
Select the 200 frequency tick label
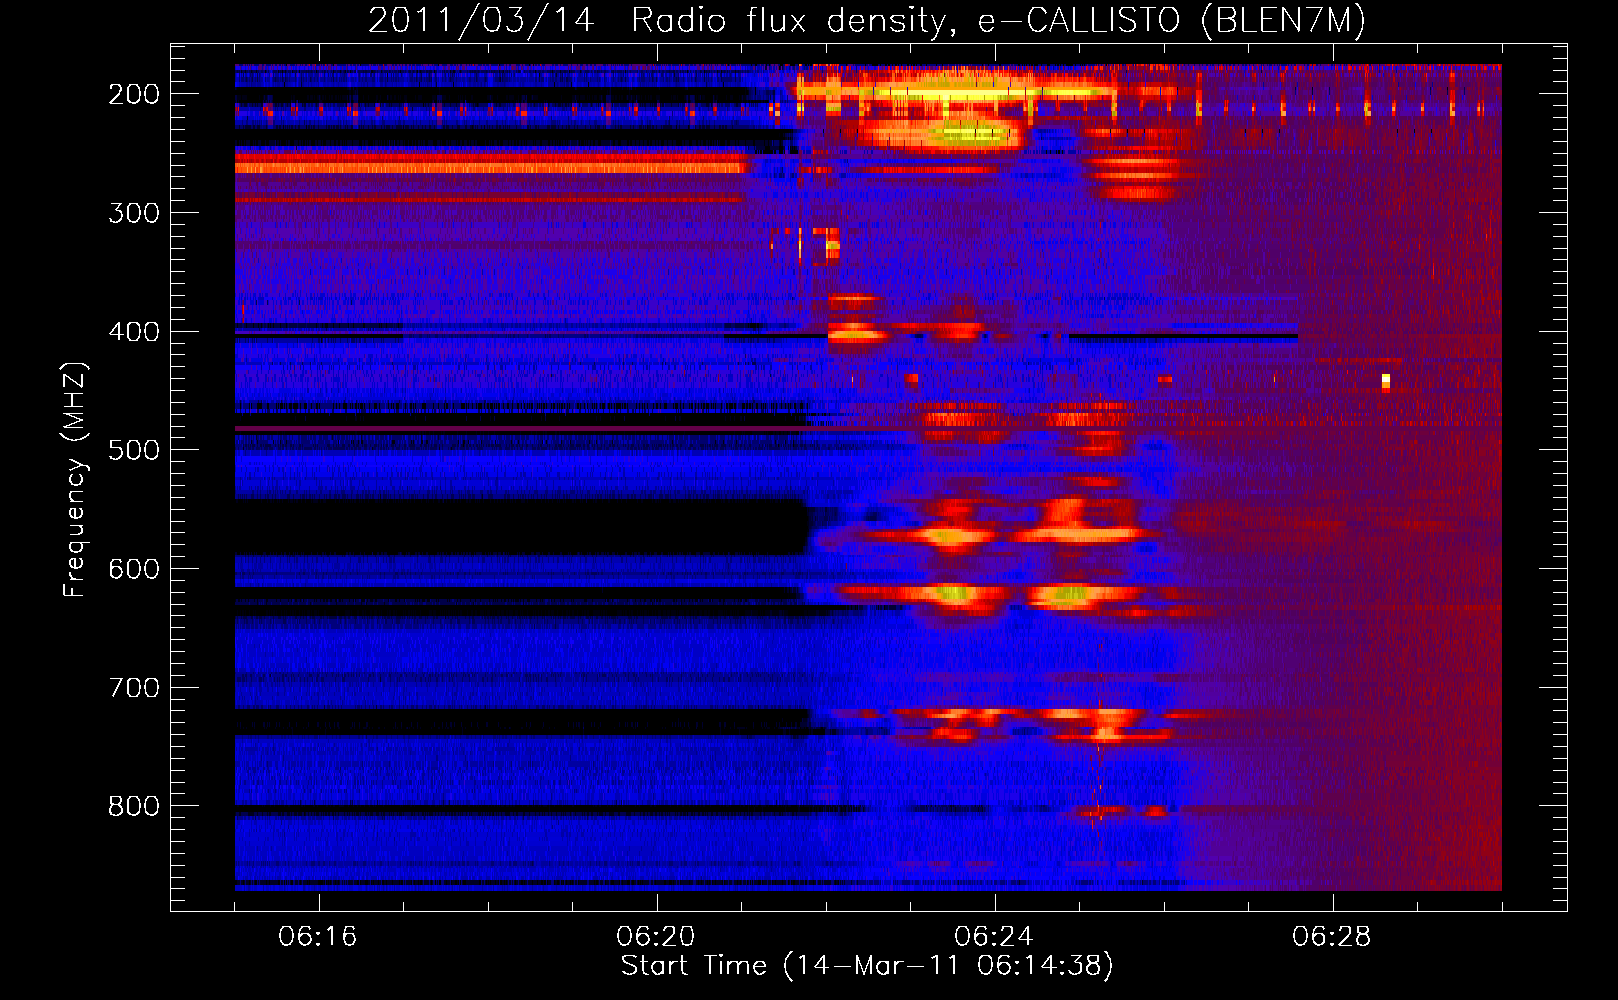point(134,94)
